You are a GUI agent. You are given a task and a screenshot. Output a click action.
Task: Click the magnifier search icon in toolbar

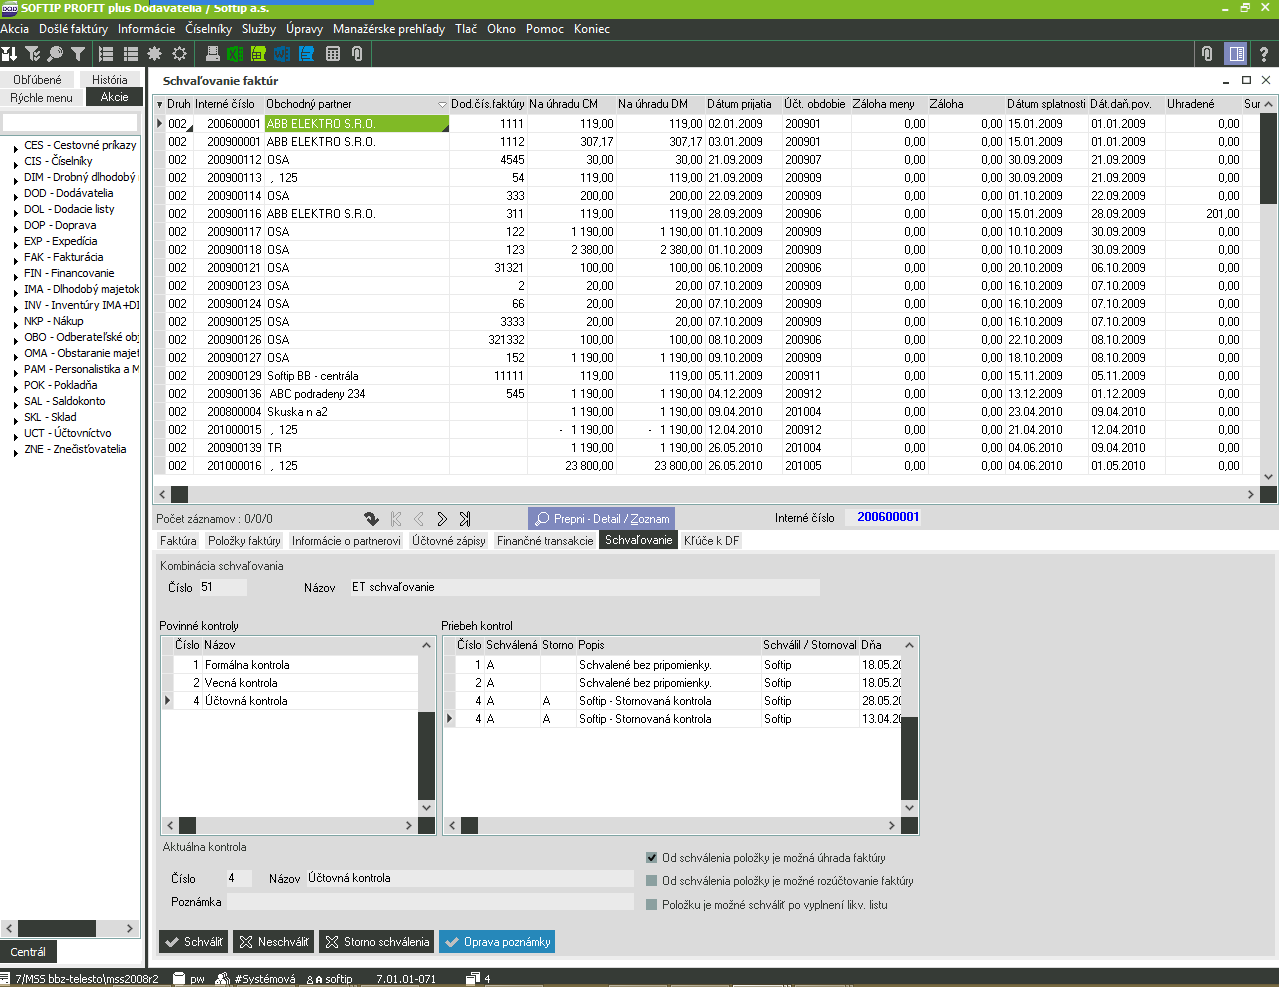(x=55, y=54)
